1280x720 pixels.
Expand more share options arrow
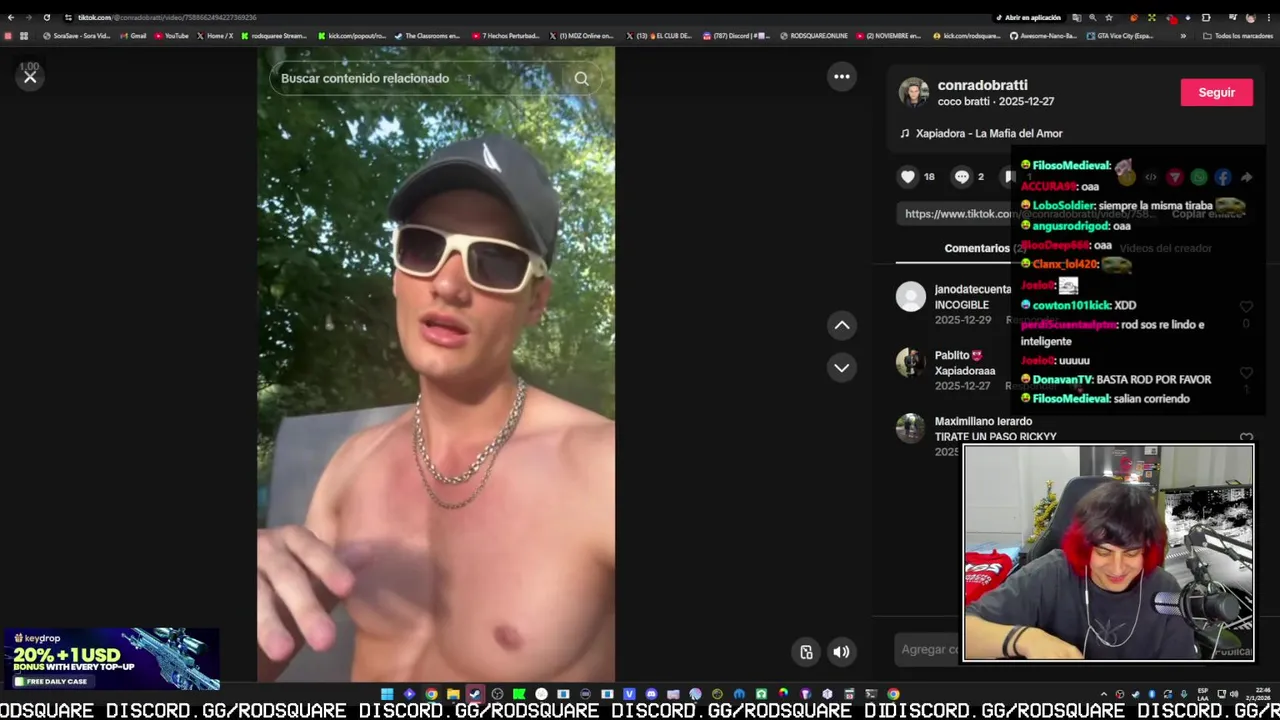[1247, 177]
